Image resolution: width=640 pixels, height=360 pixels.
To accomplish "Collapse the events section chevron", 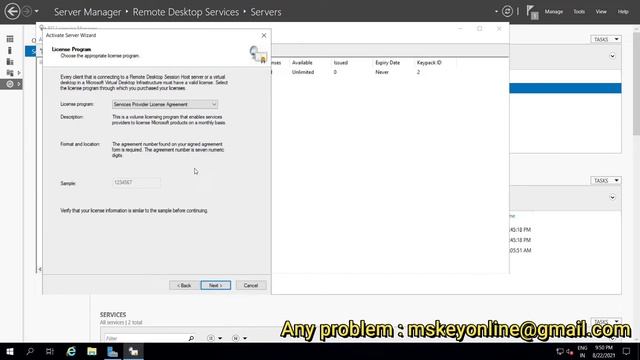I will [612, 198].
